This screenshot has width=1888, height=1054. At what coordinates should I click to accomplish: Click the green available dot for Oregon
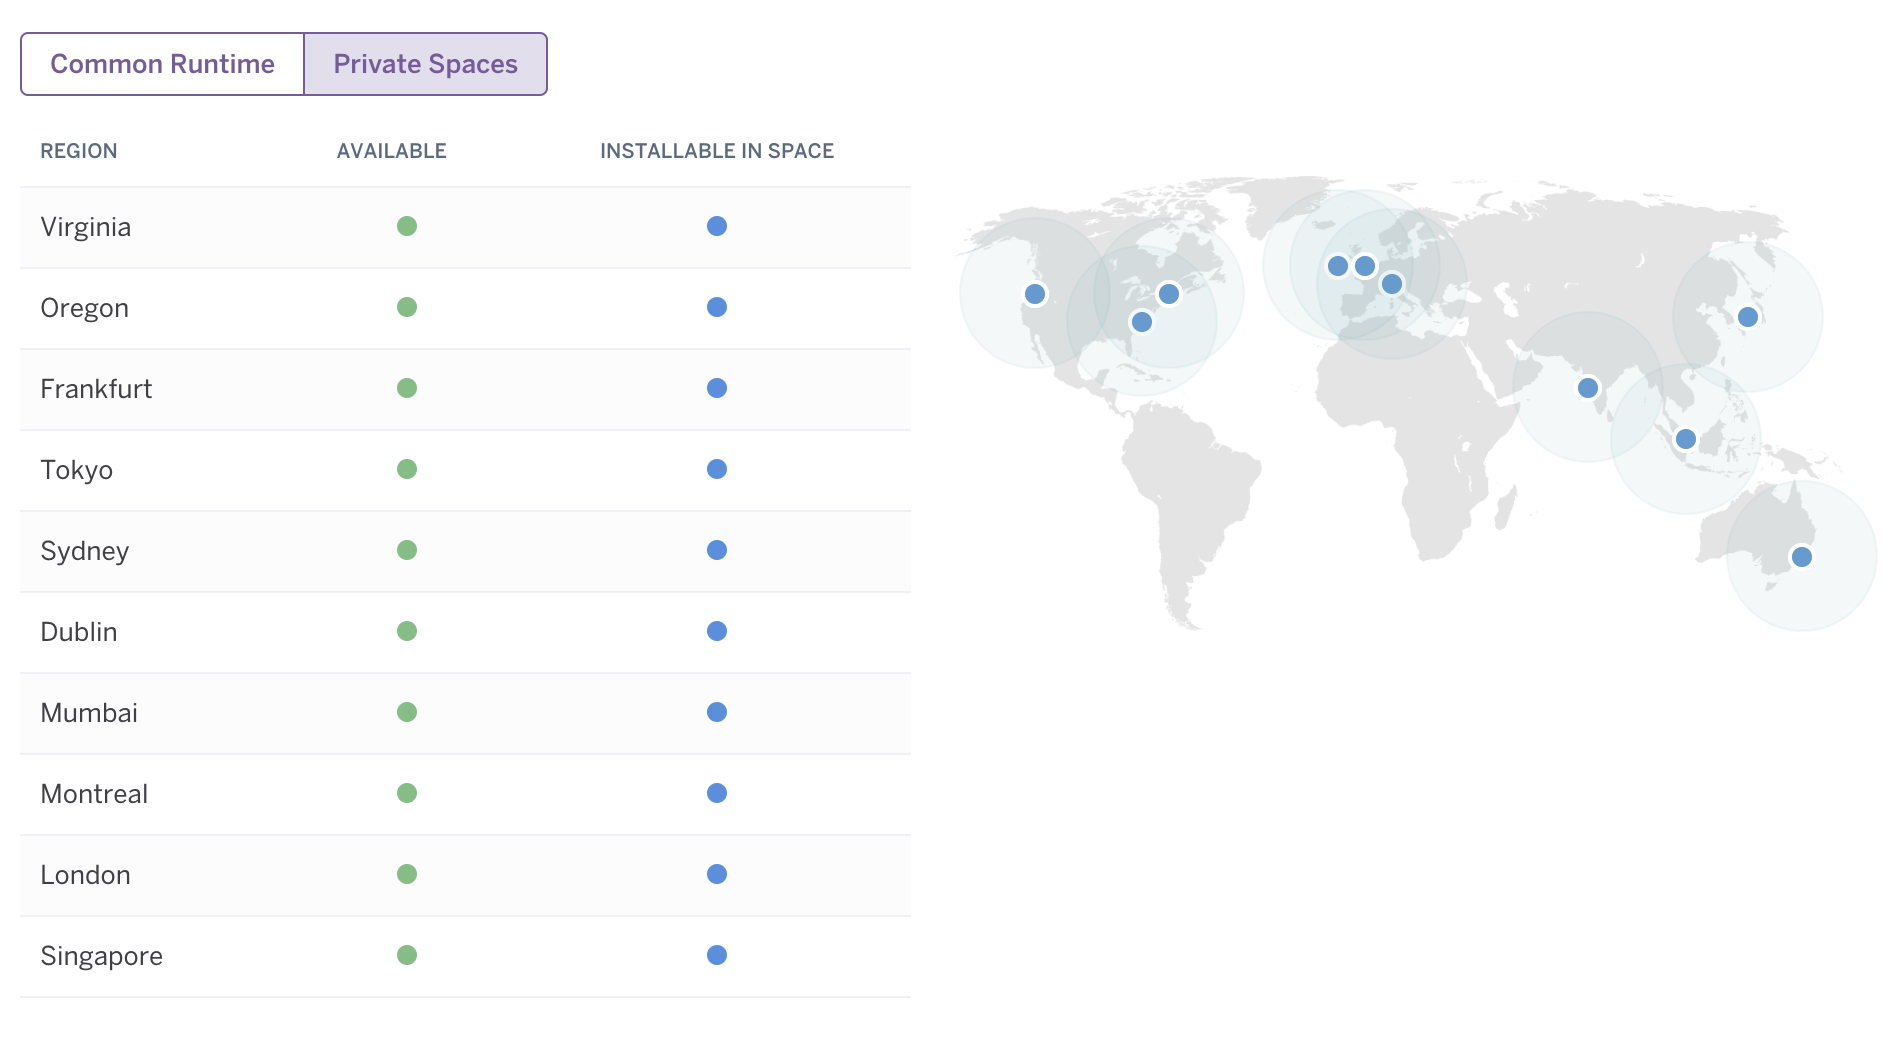point(407,307)
